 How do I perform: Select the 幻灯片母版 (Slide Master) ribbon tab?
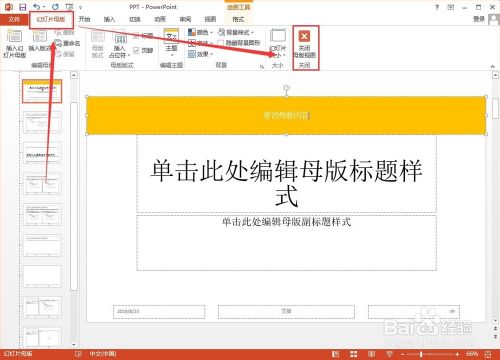click(51, 19)
